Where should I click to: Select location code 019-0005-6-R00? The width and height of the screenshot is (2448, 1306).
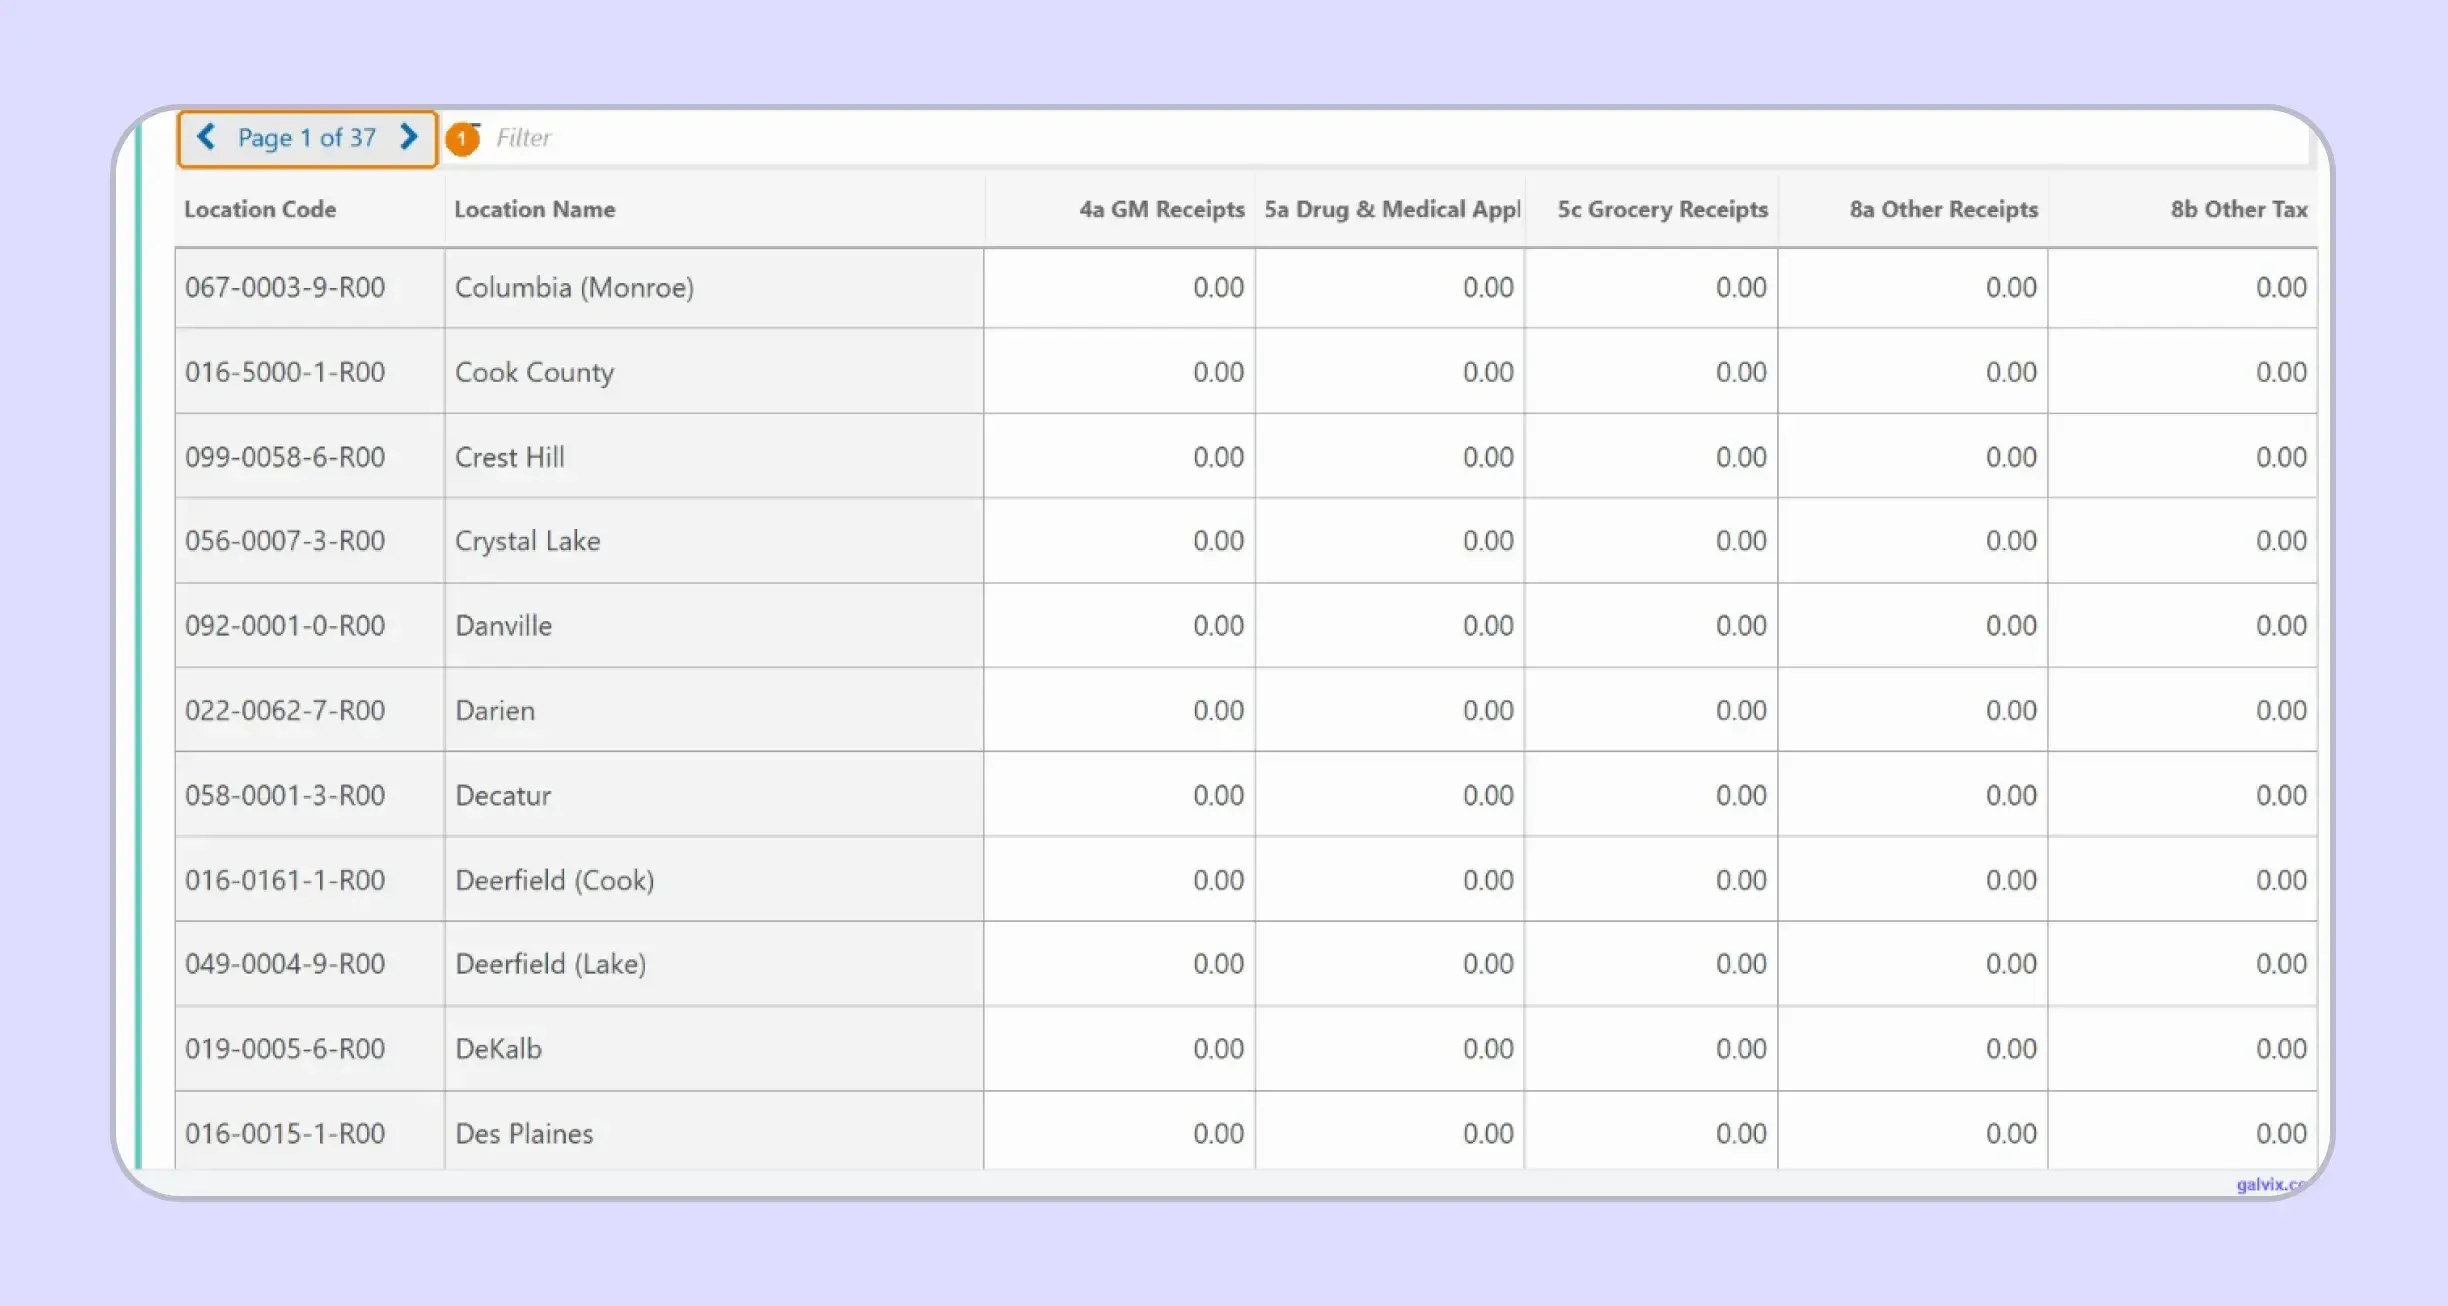[285, 1049]
